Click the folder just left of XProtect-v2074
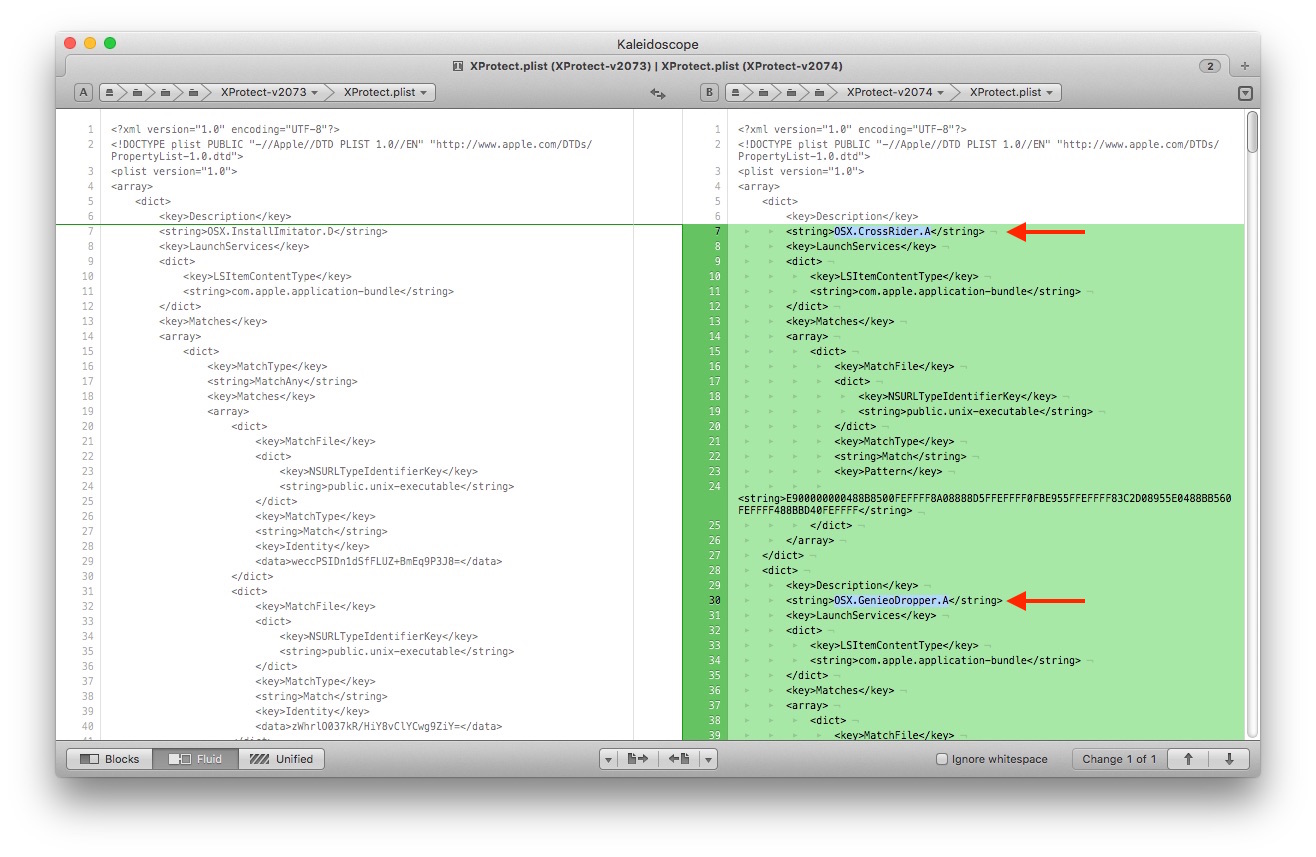 click(x=819, y=92)
